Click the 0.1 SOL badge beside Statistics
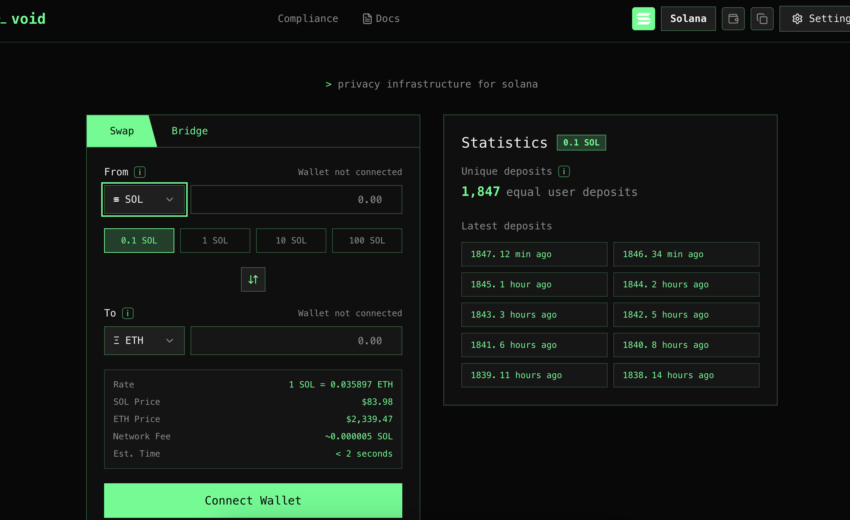Screen dimensions: 850x520 pos(581,143)
